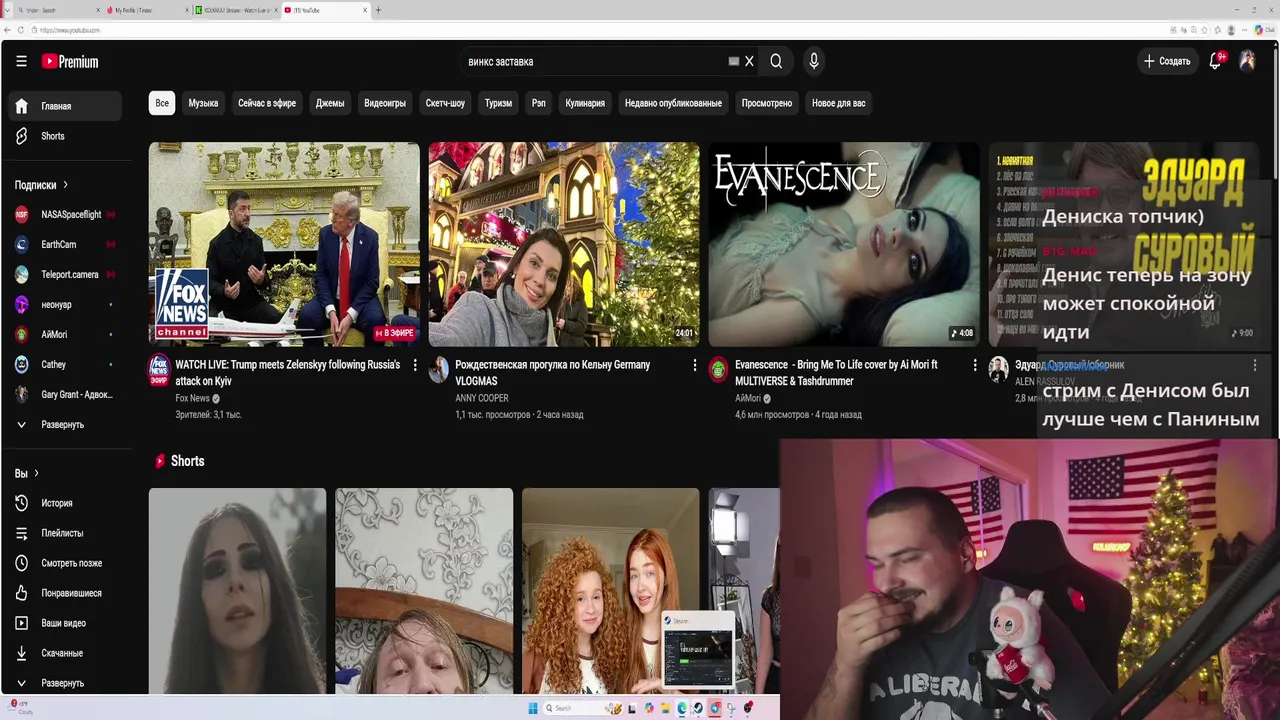Screen dimensions: 1280x720
Task: Open the account avatar menu
Action: pyautogui.click(x=1247, y=61)
